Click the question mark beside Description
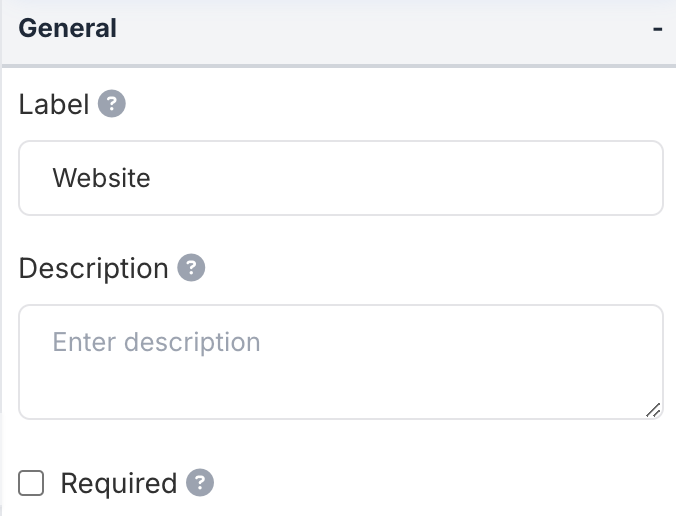Viewport: 676px width, 516px height. pos(191,268)
